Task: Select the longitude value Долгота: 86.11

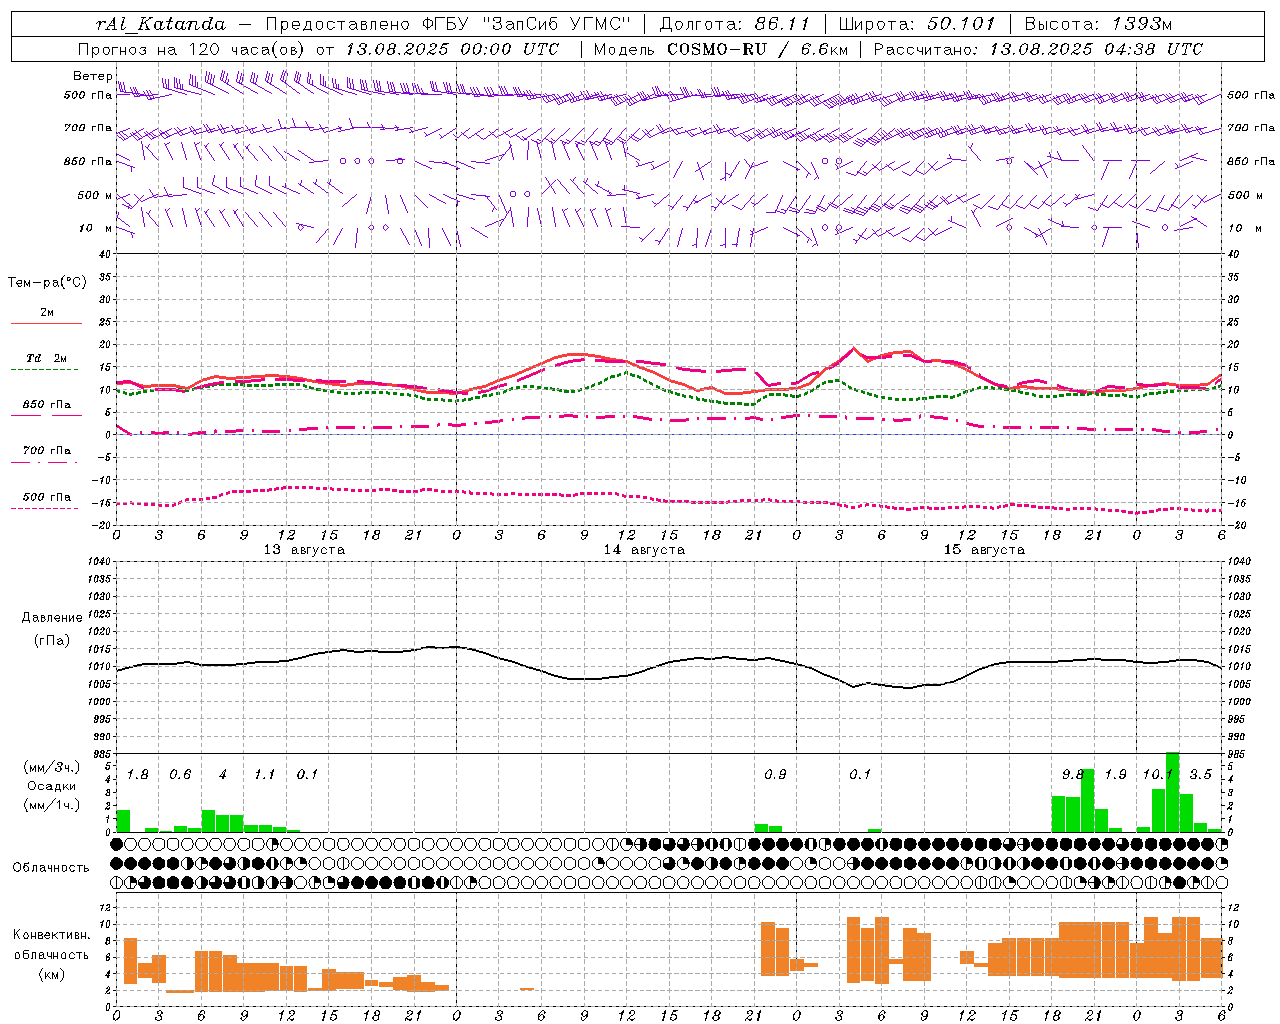Action: (x=735, y=24)
